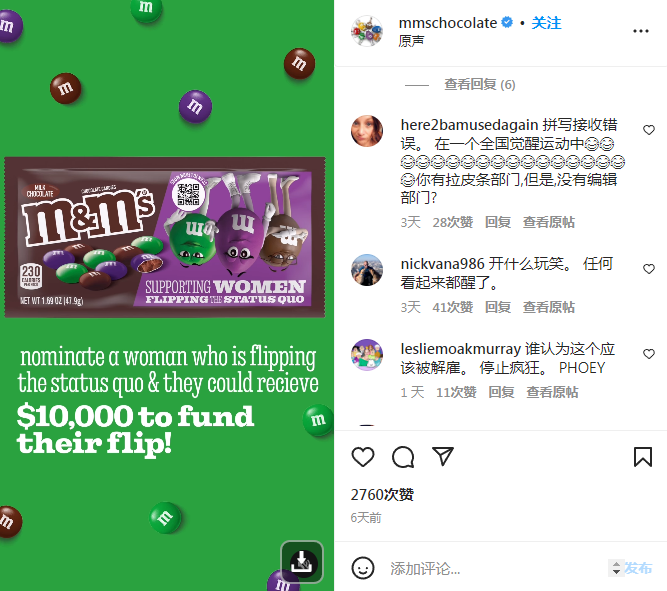Open the emoji picker smiley icon
Screen dimensions: 667x591
coord(363,568)
